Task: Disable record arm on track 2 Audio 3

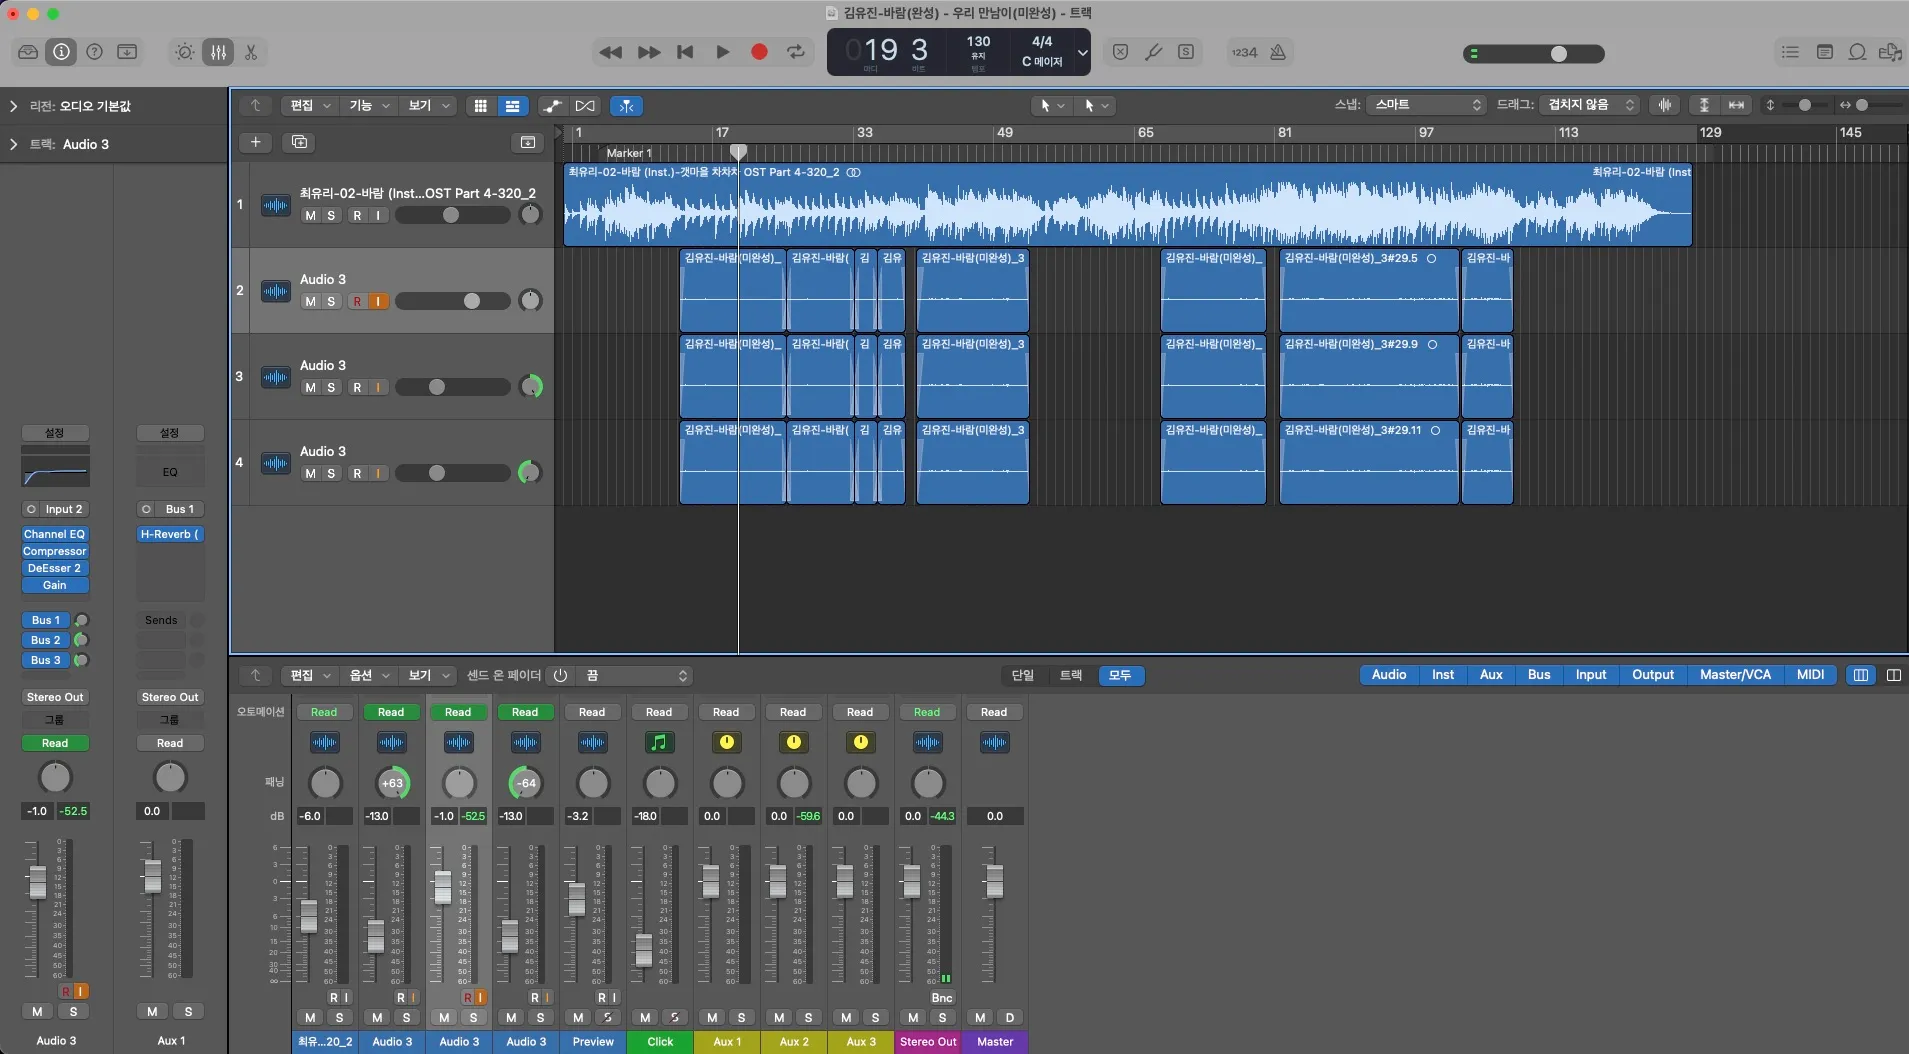Action: [x=357, y=302]
